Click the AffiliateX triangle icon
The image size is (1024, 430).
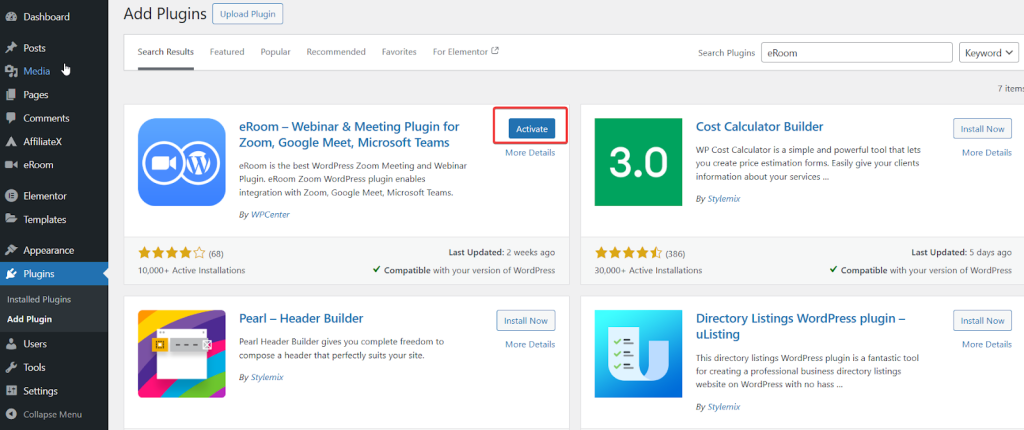[x=11, y=142]
